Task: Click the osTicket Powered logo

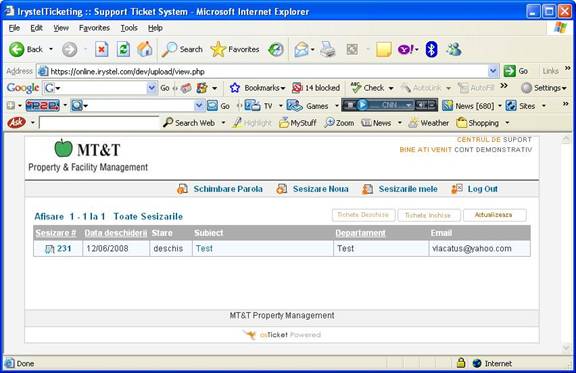Action: click(x=282, y=335)
